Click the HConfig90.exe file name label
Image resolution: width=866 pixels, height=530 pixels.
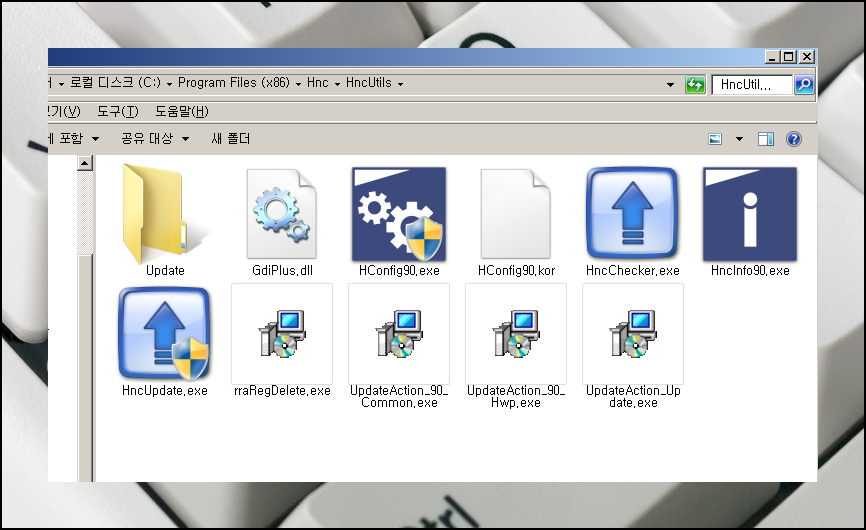[399, 271]
